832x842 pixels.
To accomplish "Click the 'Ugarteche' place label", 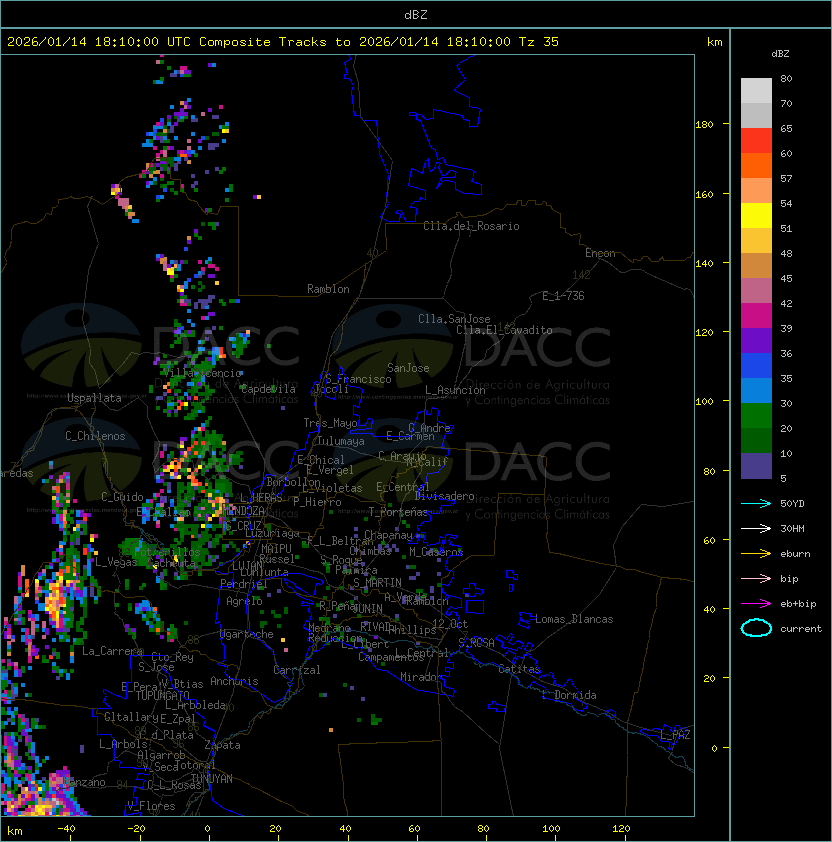I will coord(247,634).
